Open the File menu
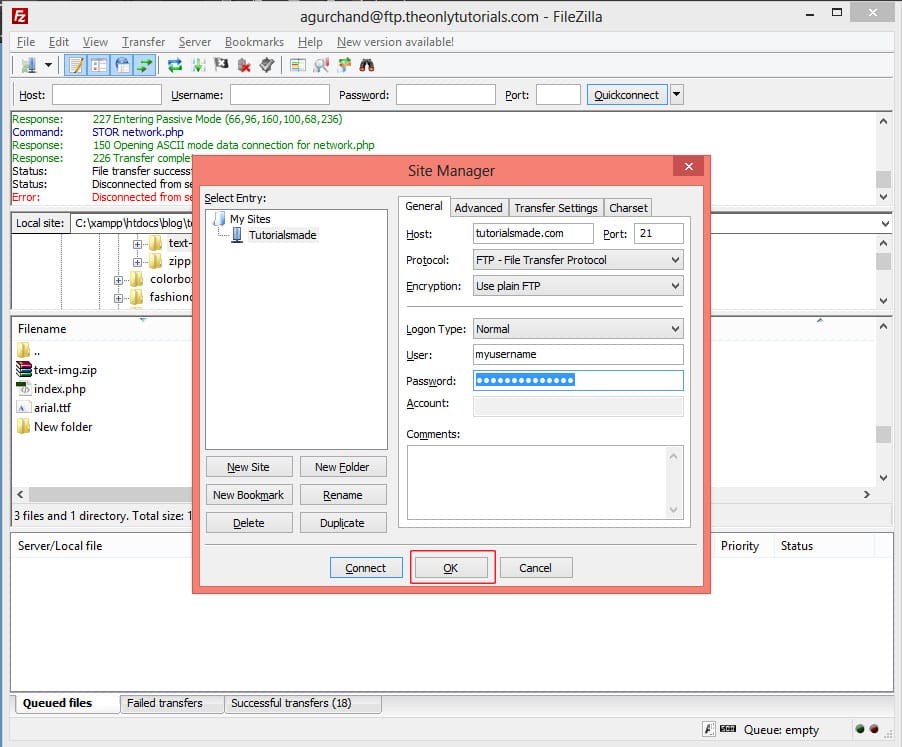This screenshot has width=902, height=747. pyautogui.click(x=26, y=41)
